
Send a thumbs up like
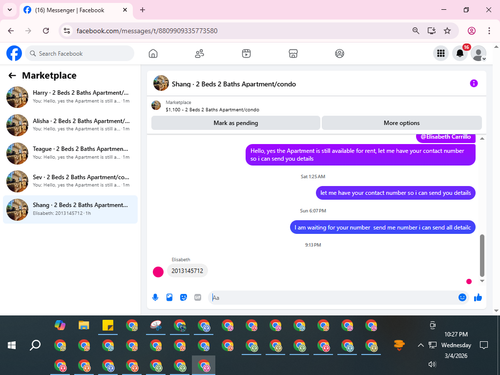pyautogui.click(x=478, y=297)
